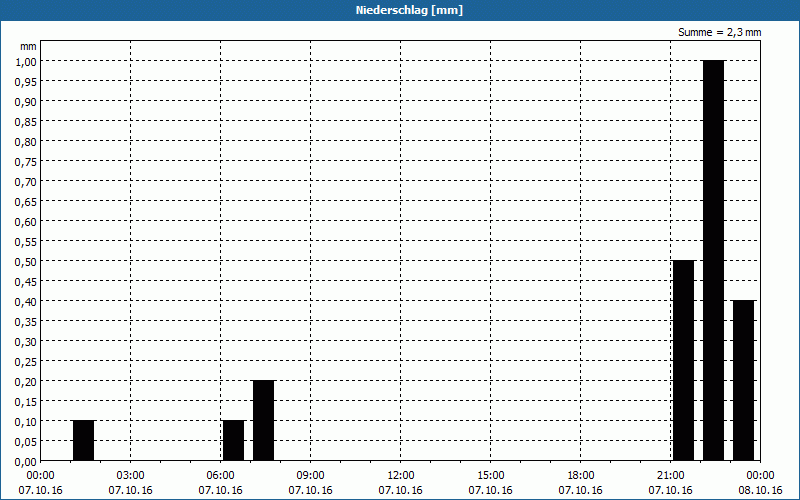Click the 0,20 y-axis label
800x500 pixels.
coord(26,382)
